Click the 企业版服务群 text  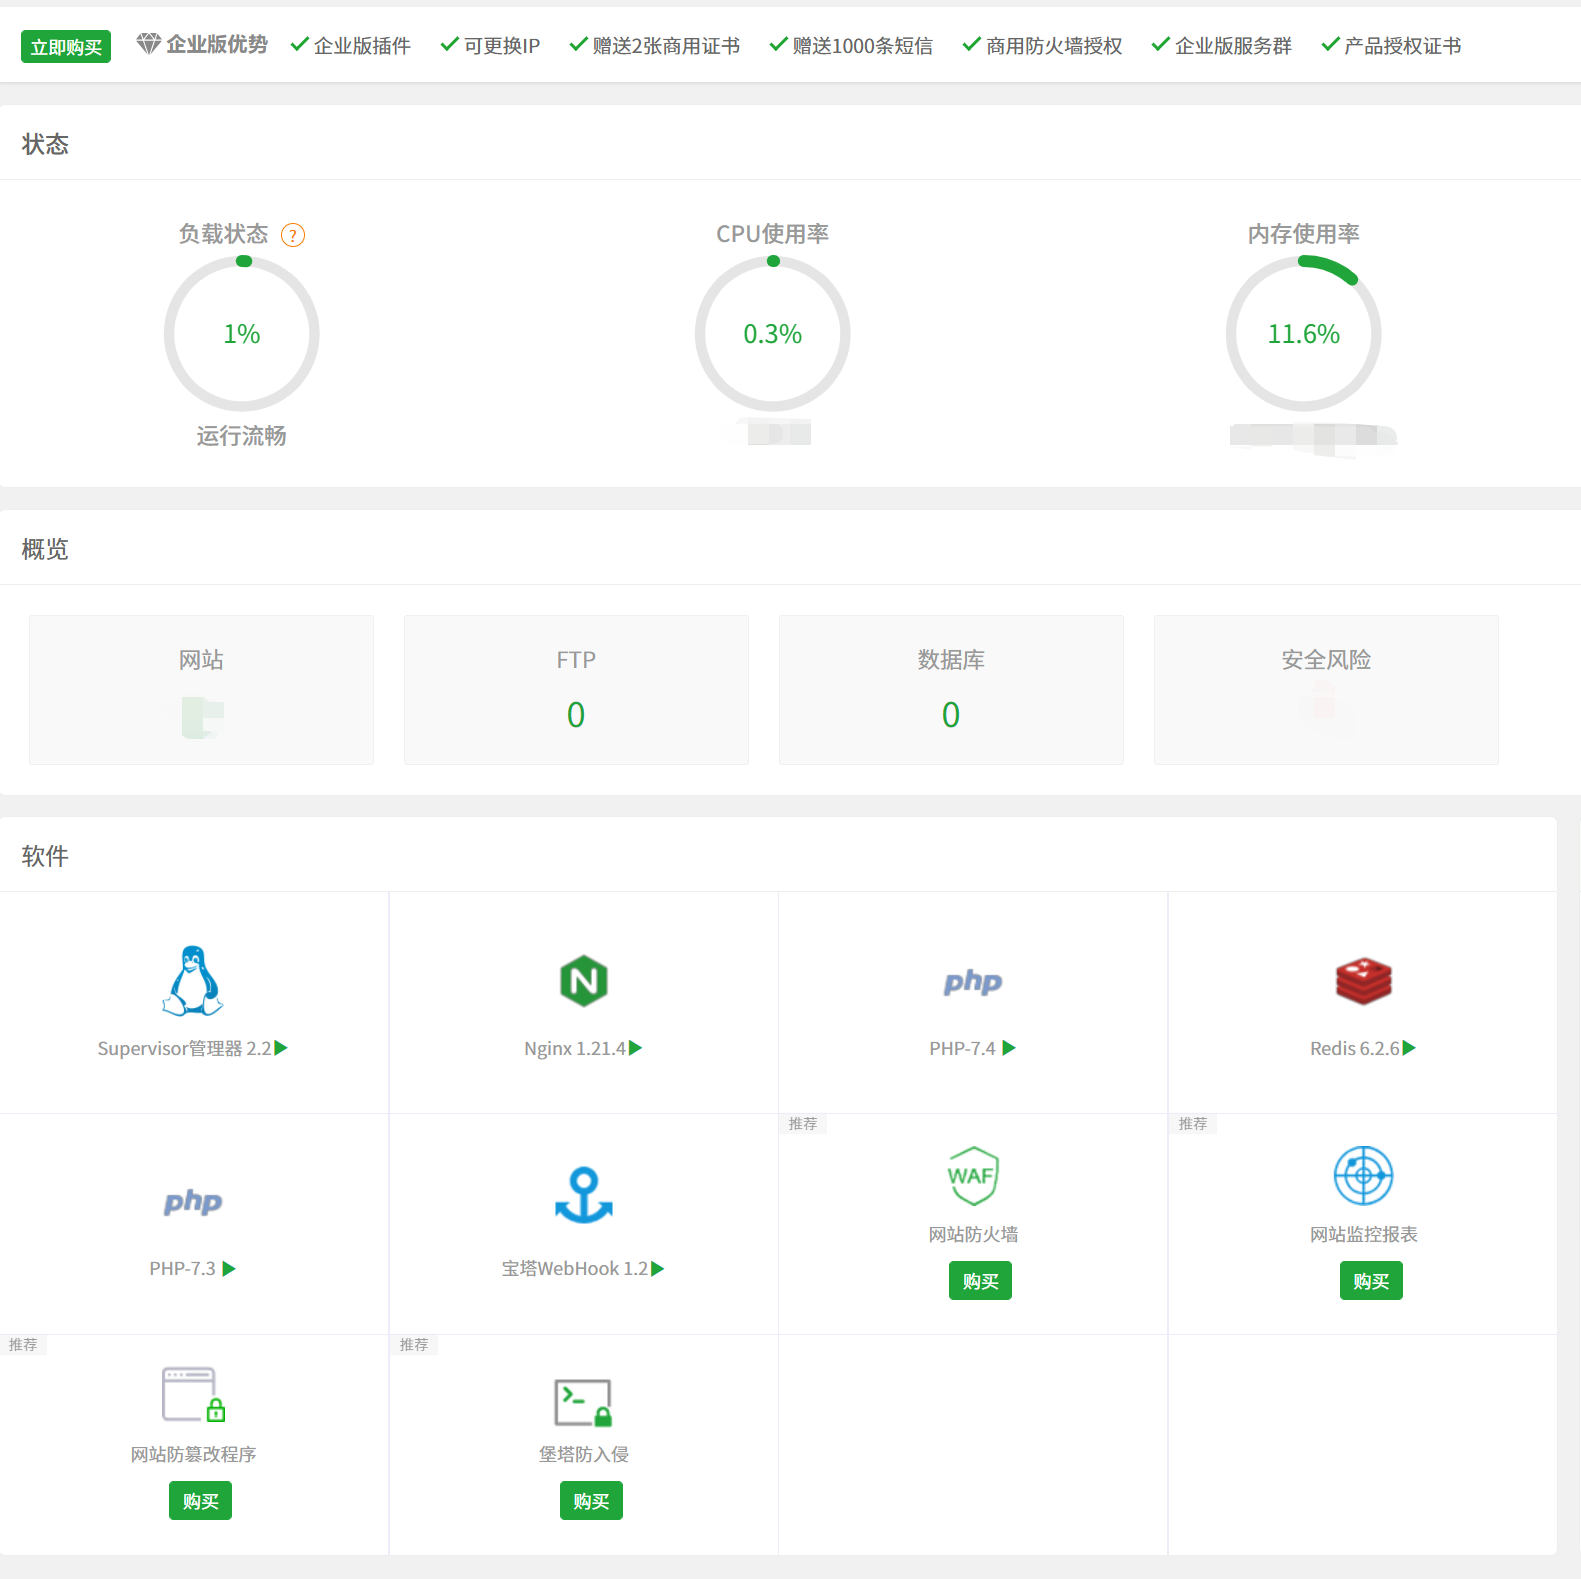click(1233, 46)
